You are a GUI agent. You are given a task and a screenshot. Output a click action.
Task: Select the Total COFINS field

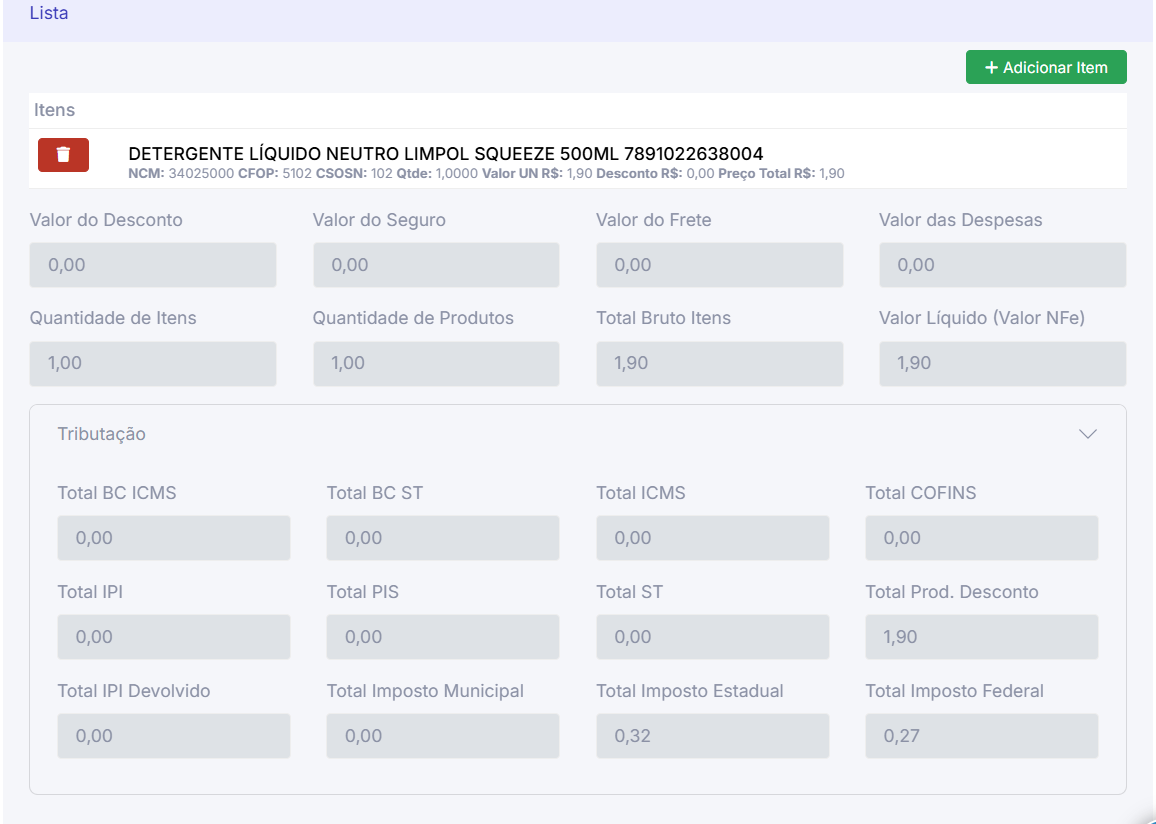tap(981, 538)
